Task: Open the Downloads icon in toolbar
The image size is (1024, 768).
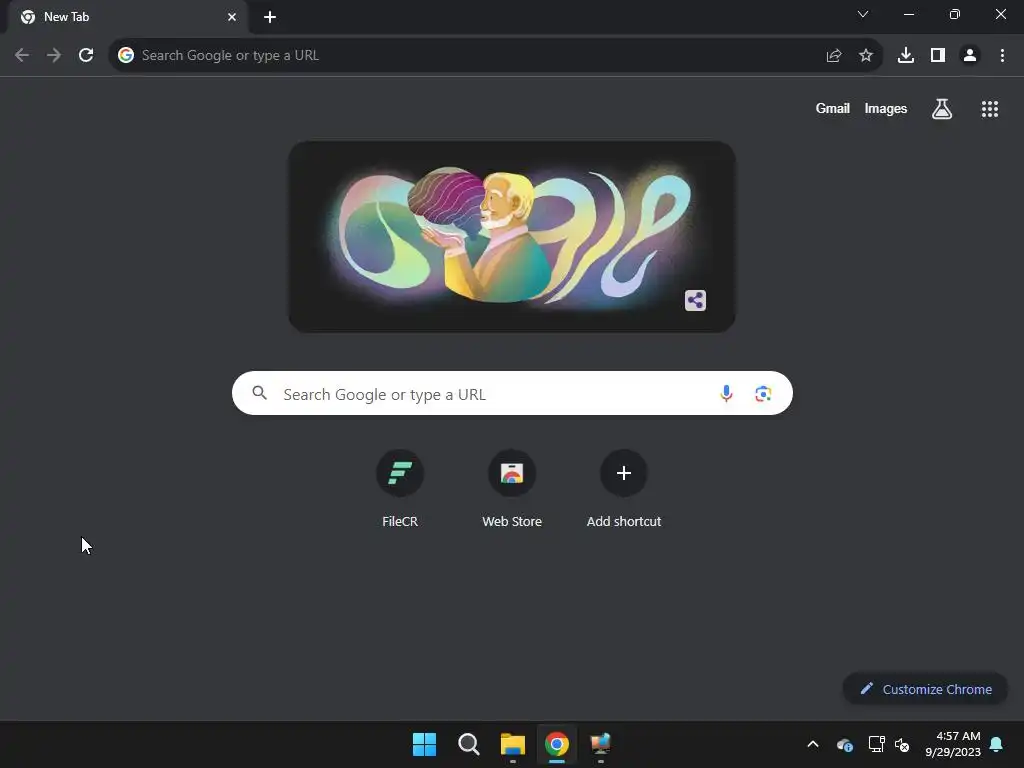Action: click(x=906, y=56)
